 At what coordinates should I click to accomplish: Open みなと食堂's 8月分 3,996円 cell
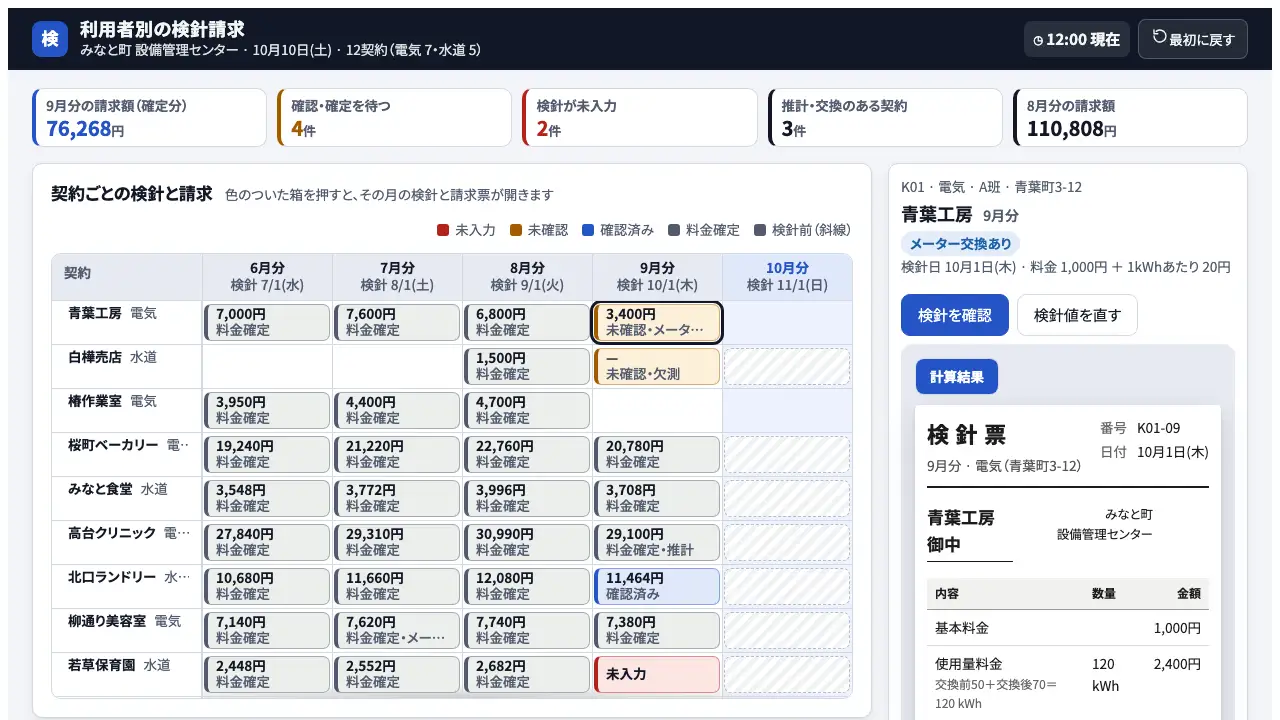tap(527, 498)
